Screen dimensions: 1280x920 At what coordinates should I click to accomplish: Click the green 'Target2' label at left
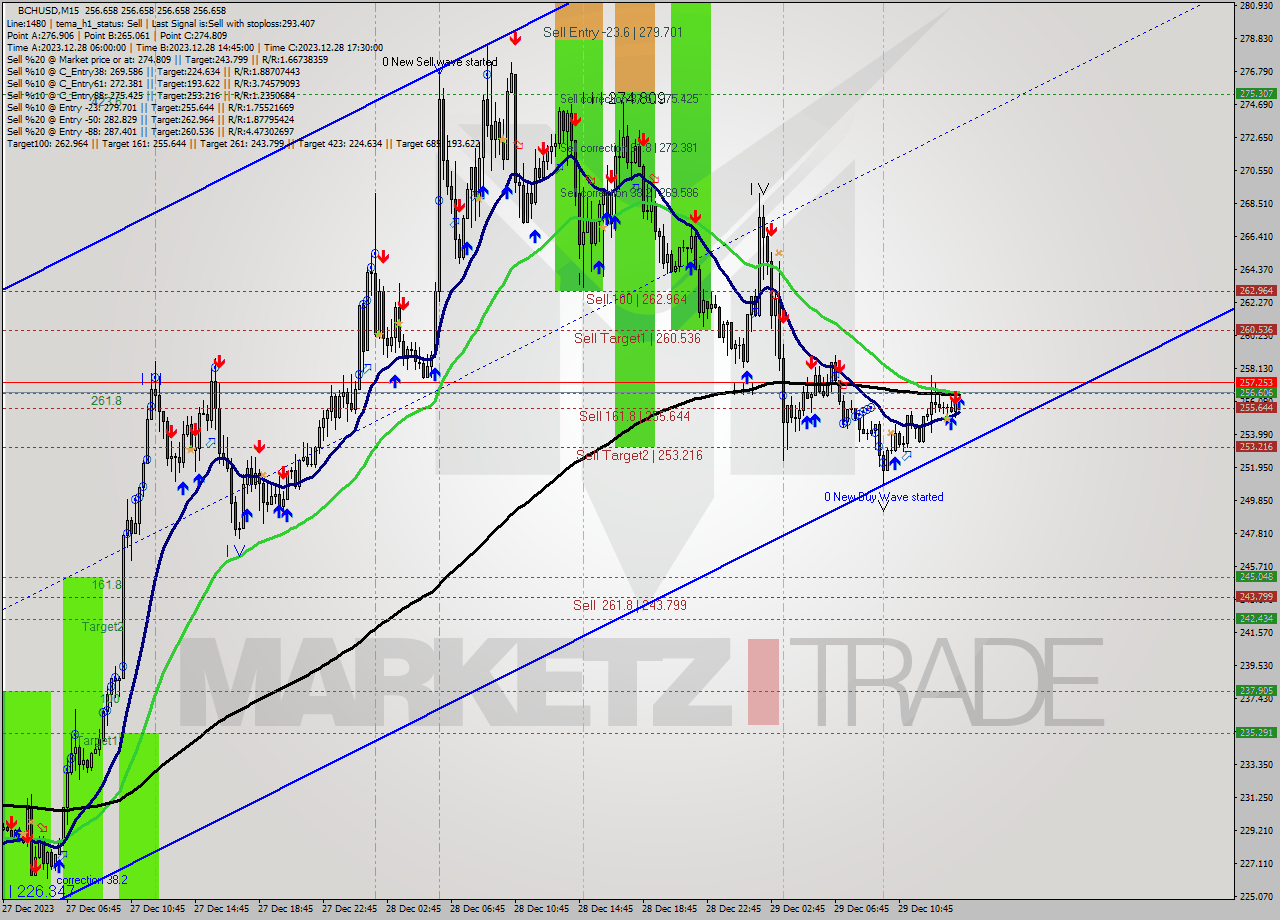tap(102, 626)
